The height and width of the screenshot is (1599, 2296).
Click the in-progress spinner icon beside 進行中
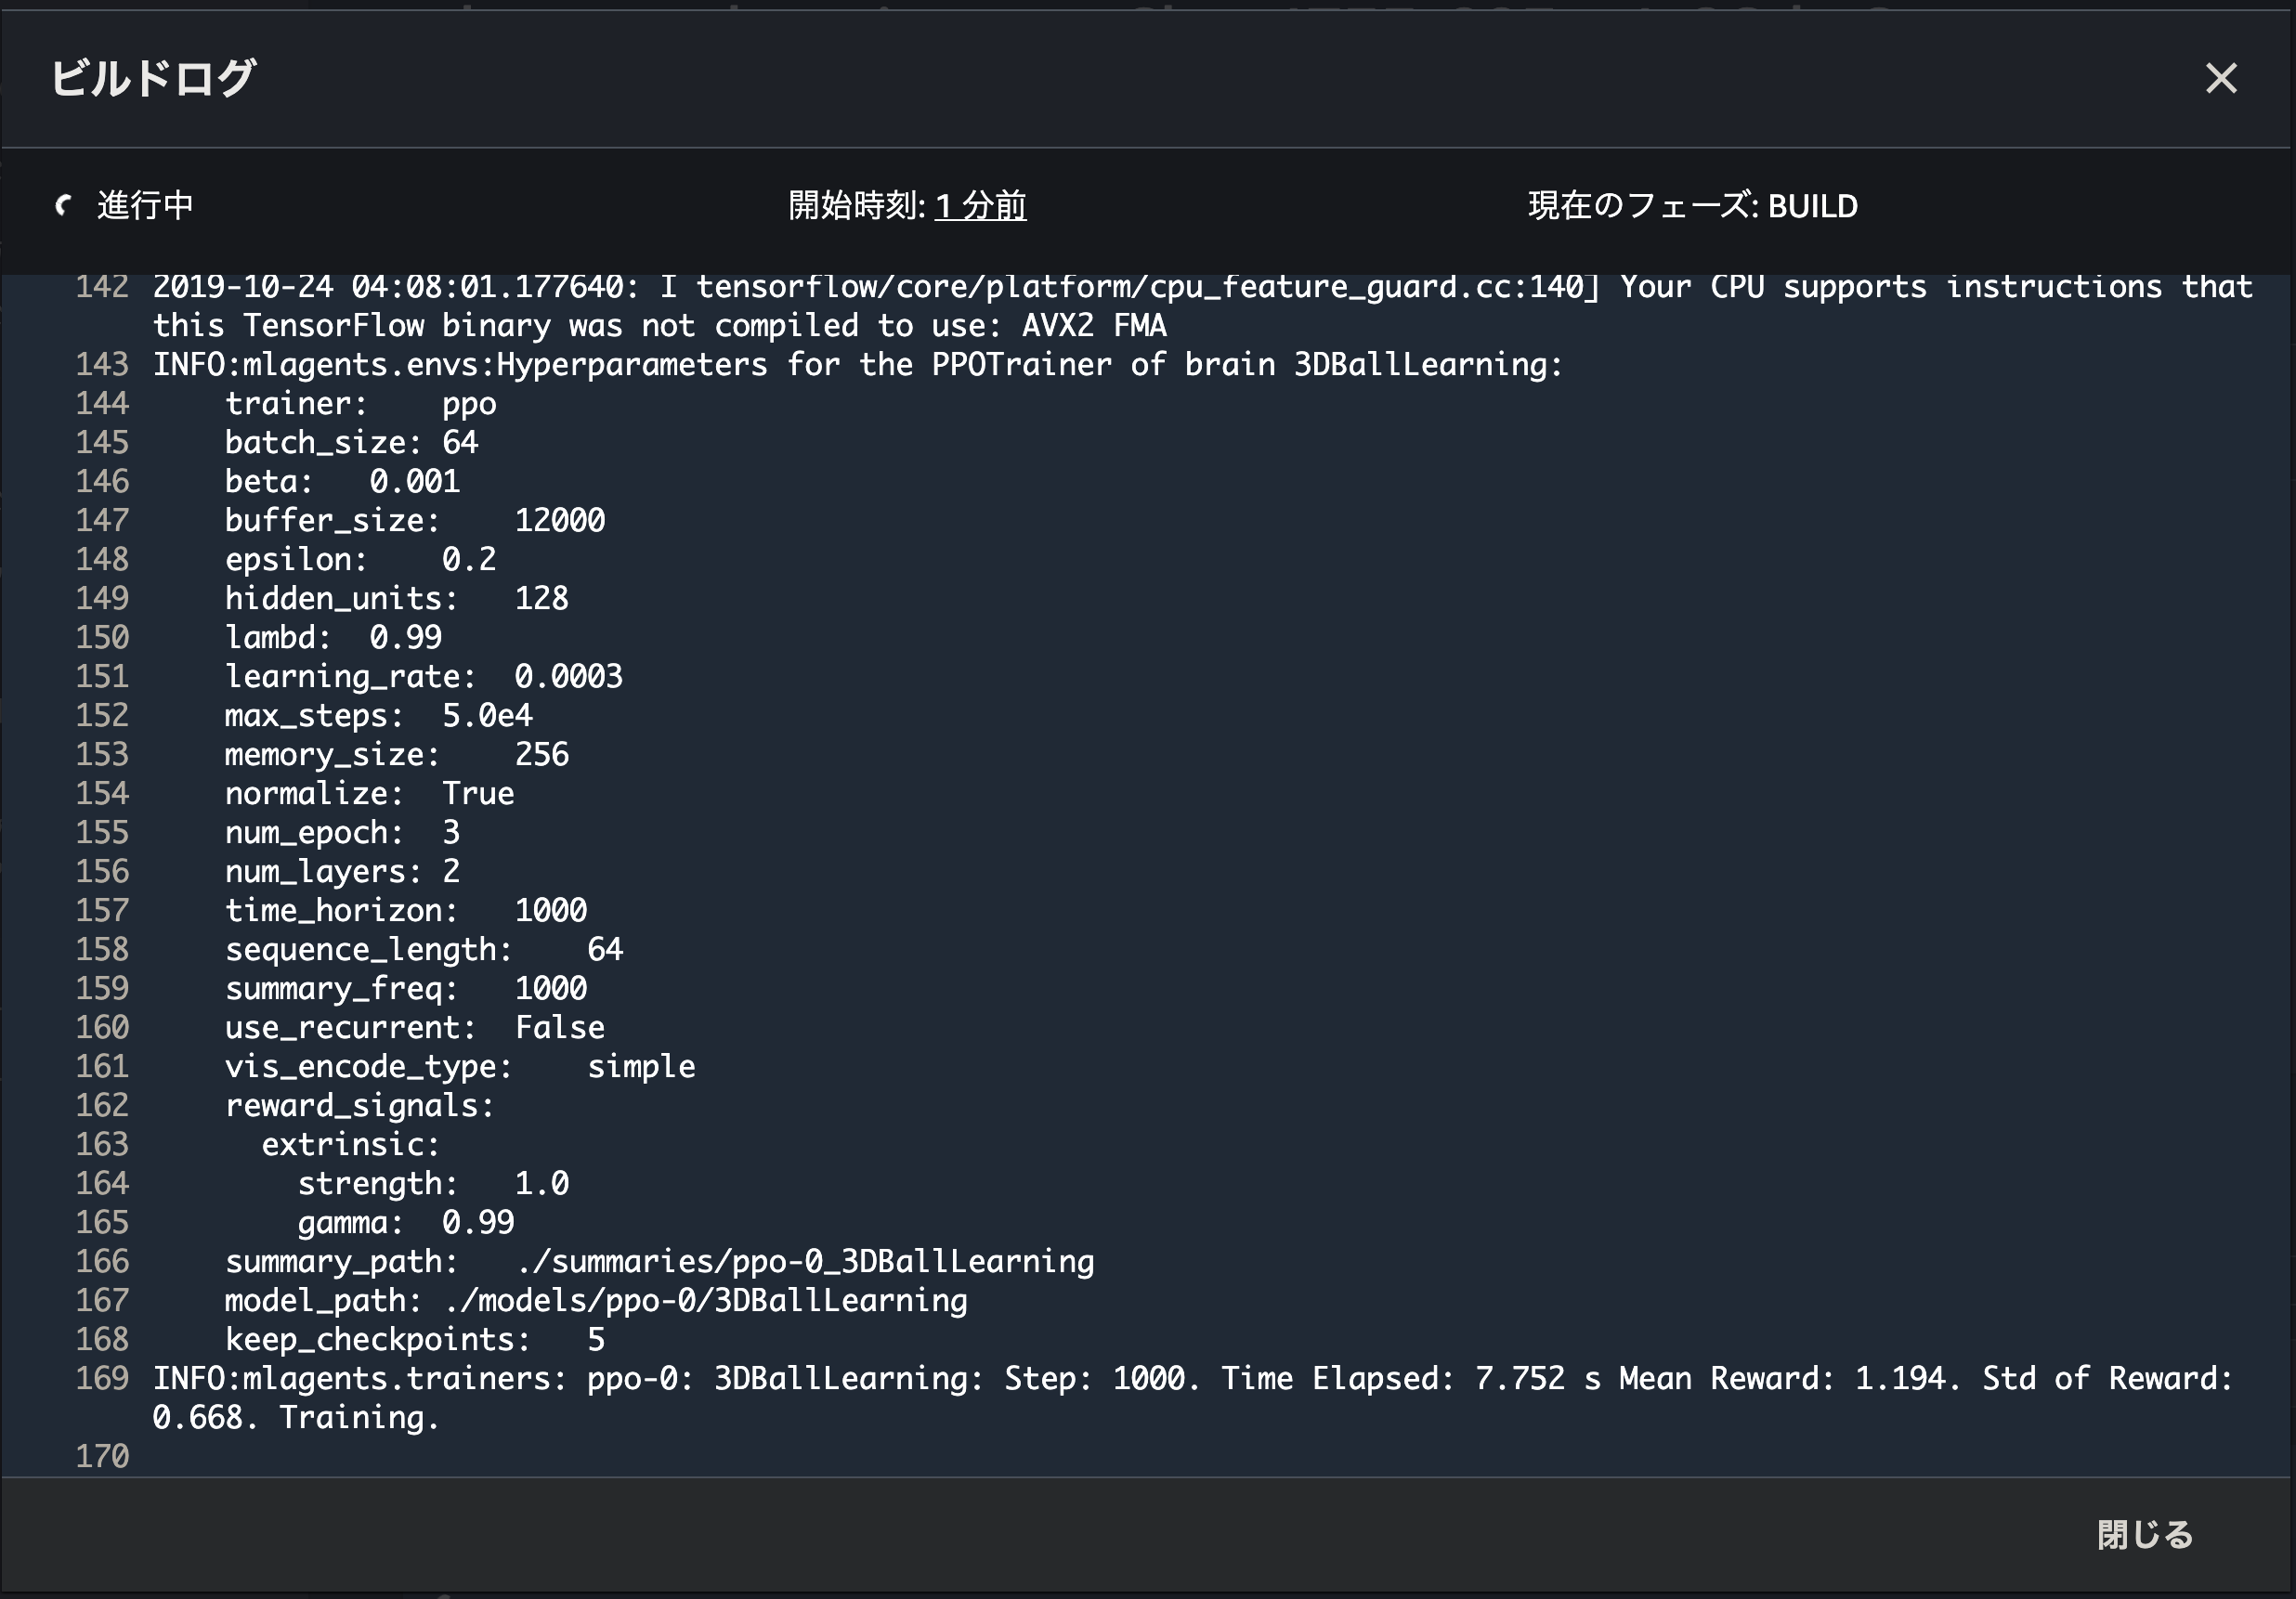point(64,206)
